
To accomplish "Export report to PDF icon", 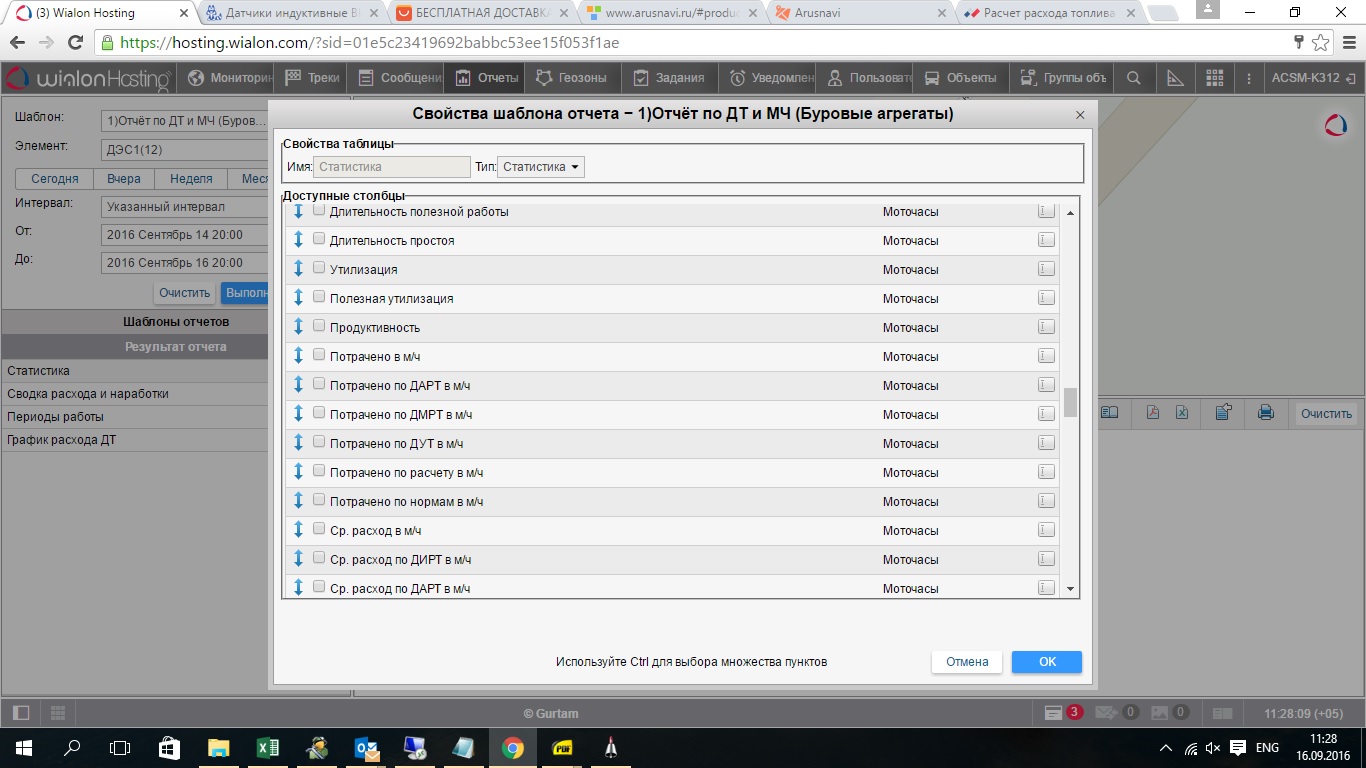I will [x=1152, y=413].
